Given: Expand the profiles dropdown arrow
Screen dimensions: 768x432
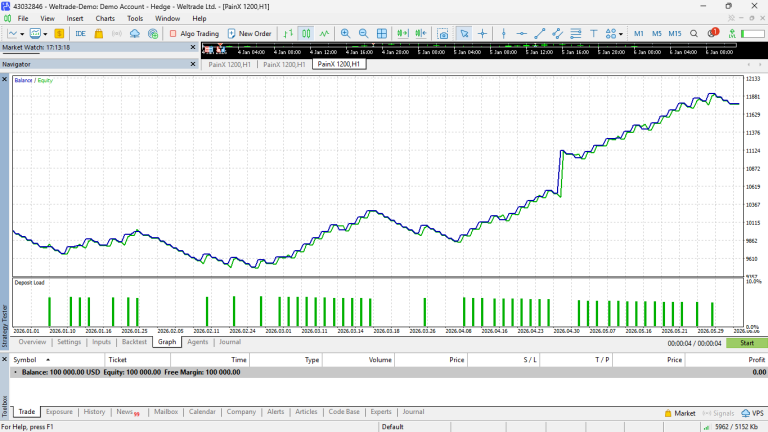Looking at the screenshot, I should pyautogui.click(x=45, y=34).
